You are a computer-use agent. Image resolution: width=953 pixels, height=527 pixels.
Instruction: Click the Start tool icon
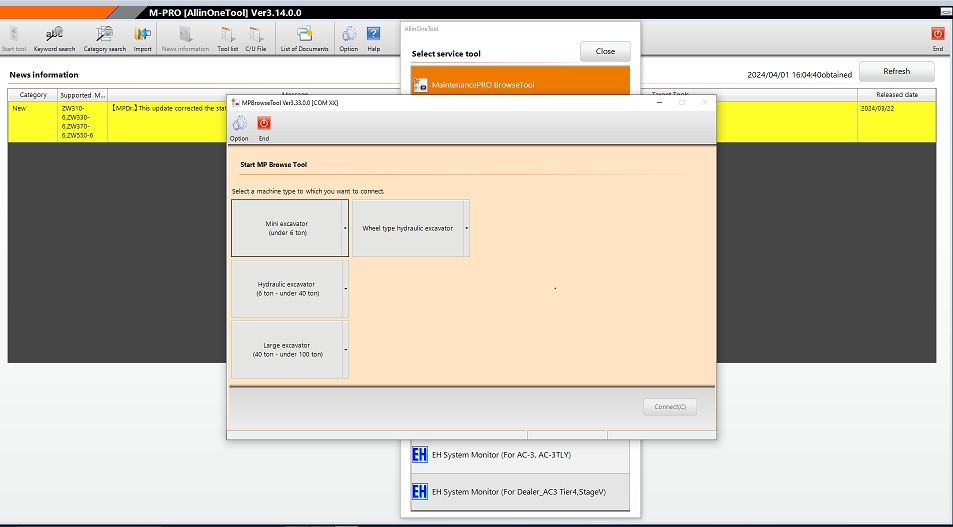pyautogui.click(x=14, y=39)
